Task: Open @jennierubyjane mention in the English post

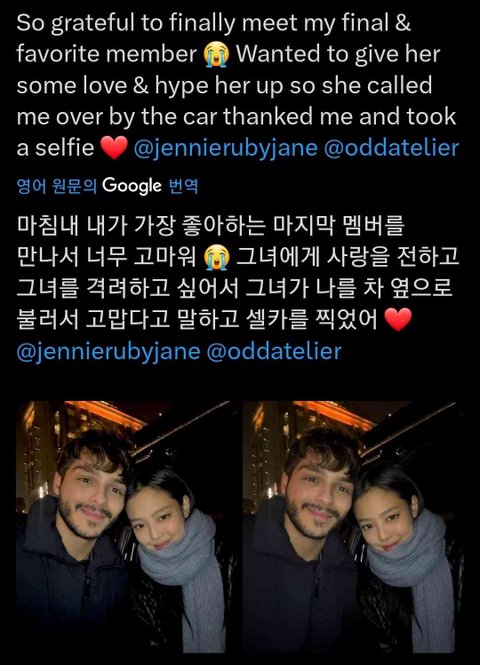Action: point(226,149)
